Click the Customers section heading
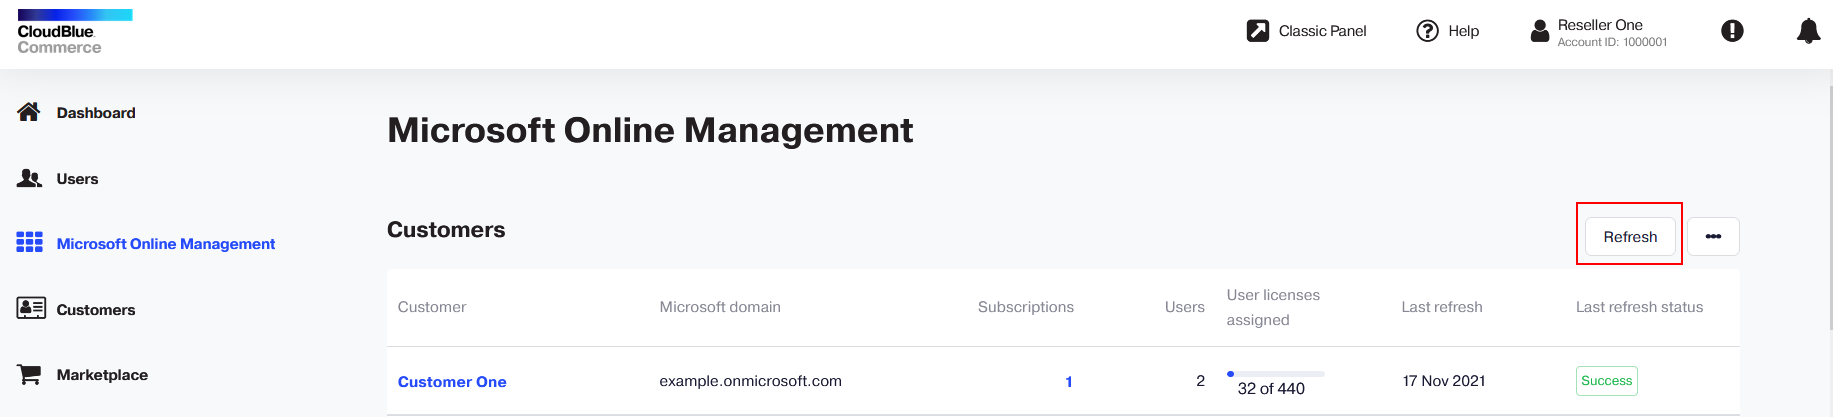Image resolution: width=1833 pixels, height=417 pixels. tap(446, 230)
